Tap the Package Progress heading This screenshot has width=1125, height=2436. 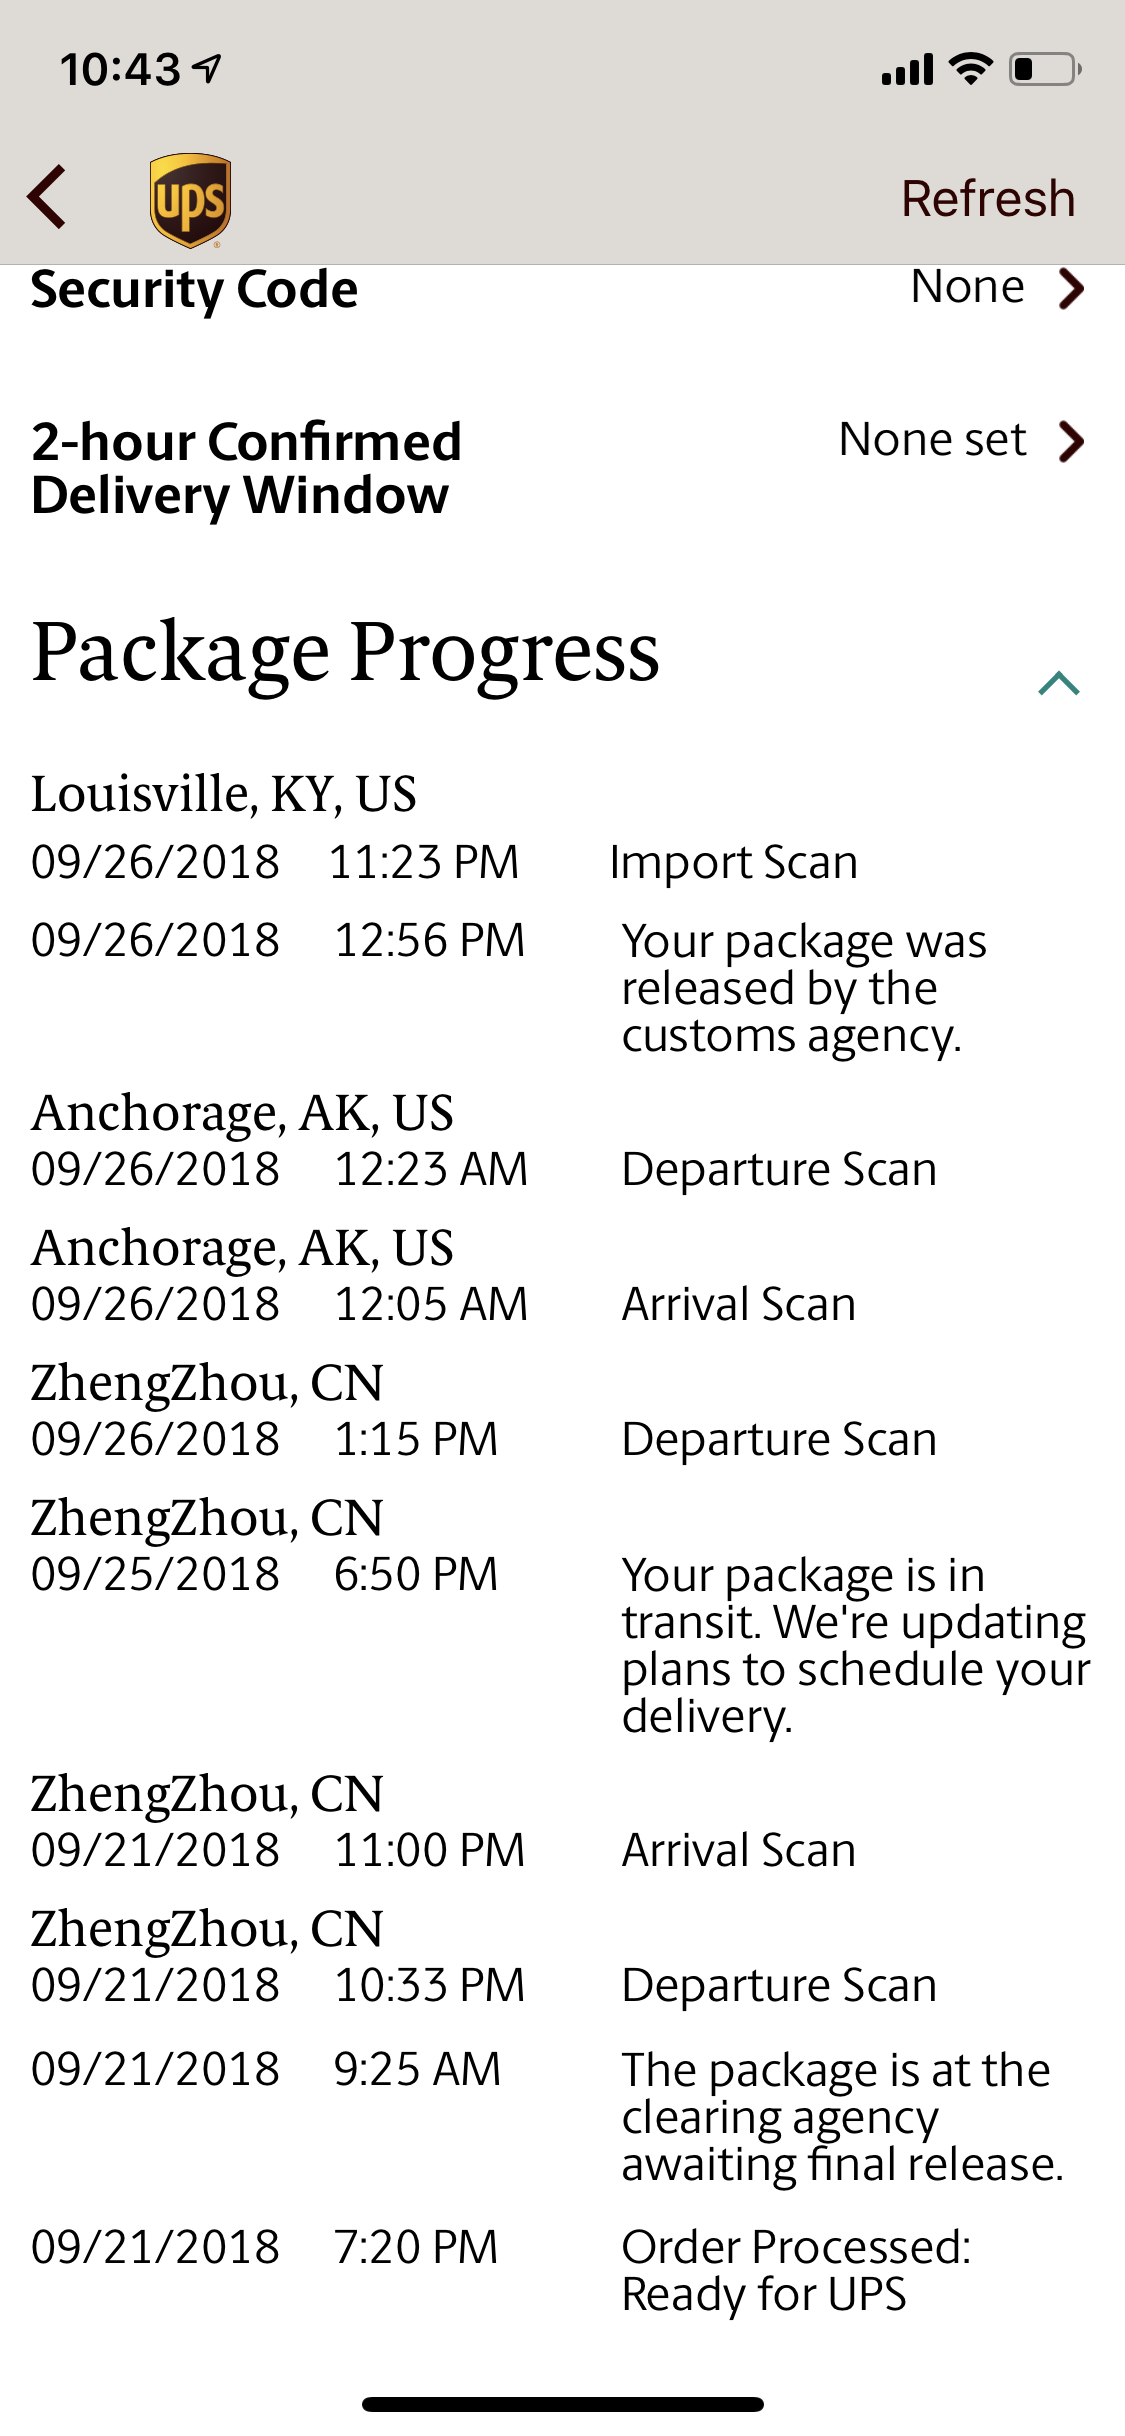(345, 653)
